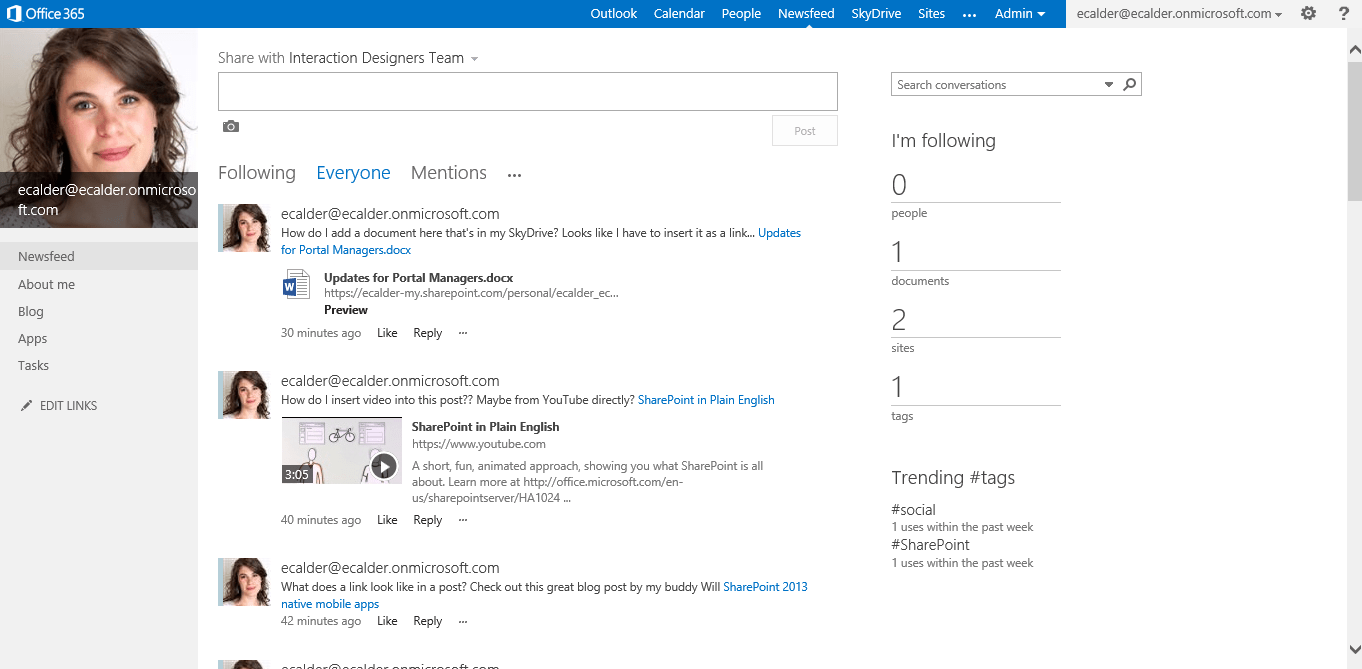Click the camera icon to attach picture
Screen dimensions: 1362x669
(x=231, y=127)
